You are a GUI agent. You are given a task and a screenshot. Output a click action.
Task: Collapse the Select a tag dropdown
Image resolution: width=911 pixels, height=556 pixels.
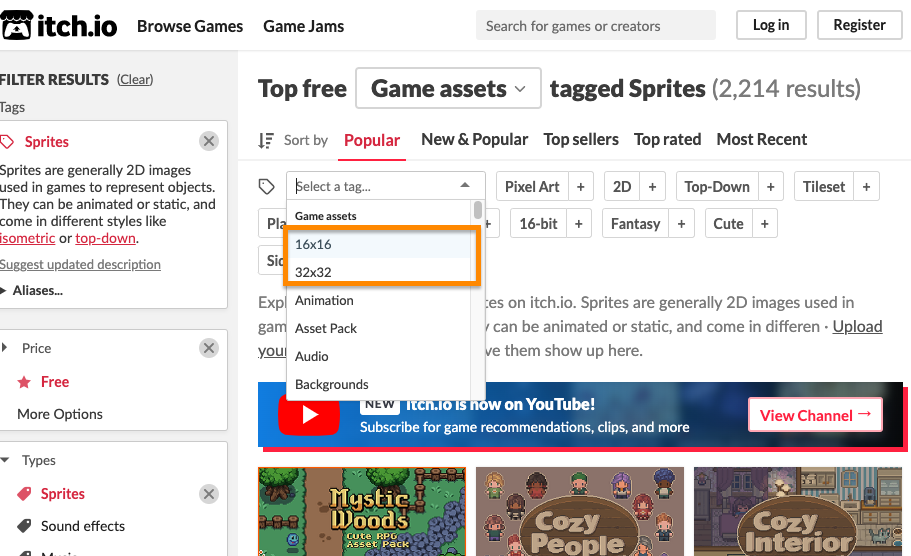point(465,186)
